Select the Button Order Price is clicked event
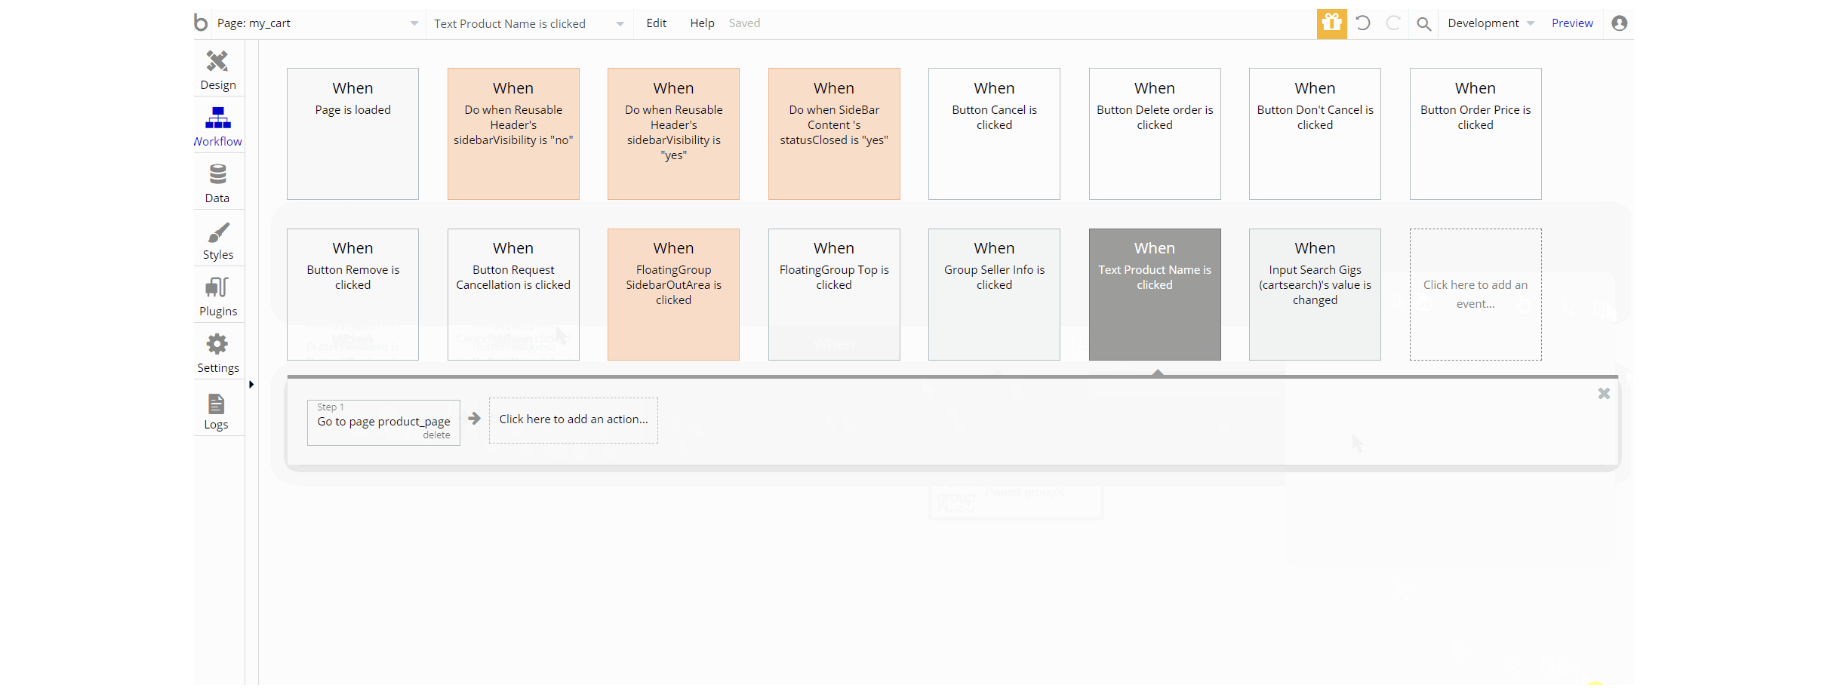This screenshot has width=1830, height=688. 1475,134
